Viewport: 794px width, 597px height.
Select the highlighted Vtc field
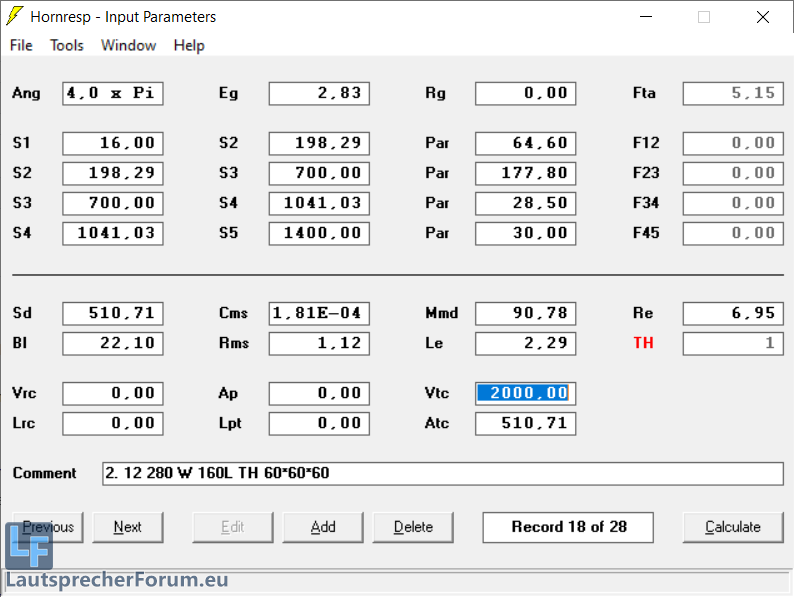coord(525,393)
